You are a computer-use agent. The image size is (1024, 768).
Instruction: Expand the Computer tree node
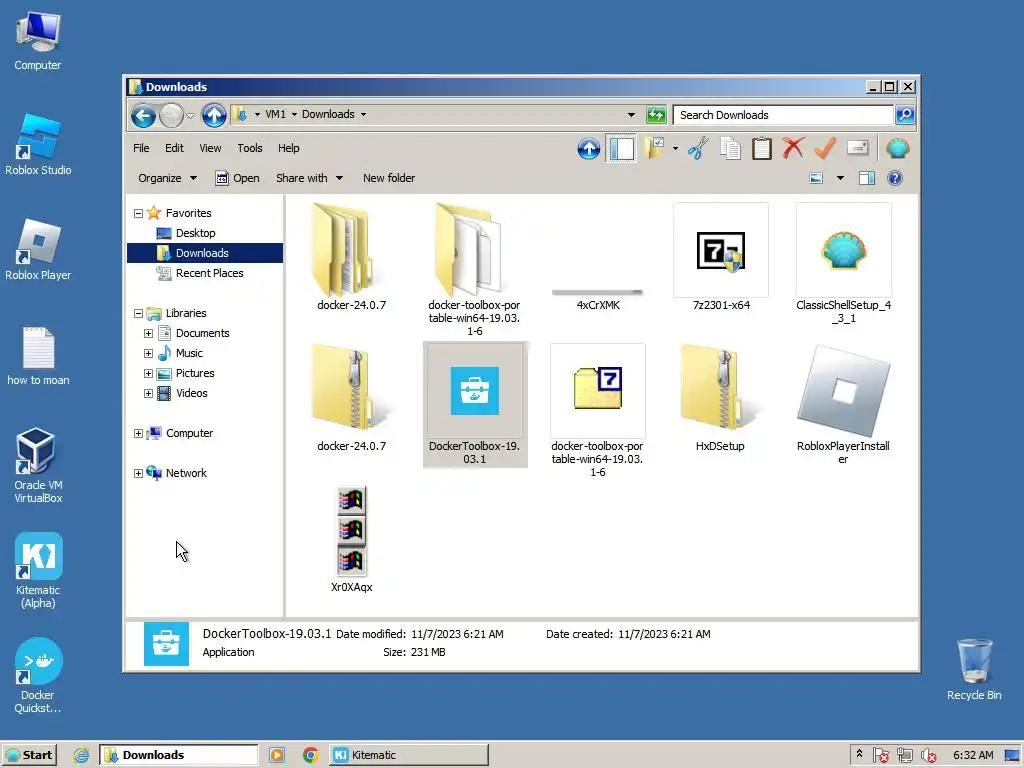138,434
